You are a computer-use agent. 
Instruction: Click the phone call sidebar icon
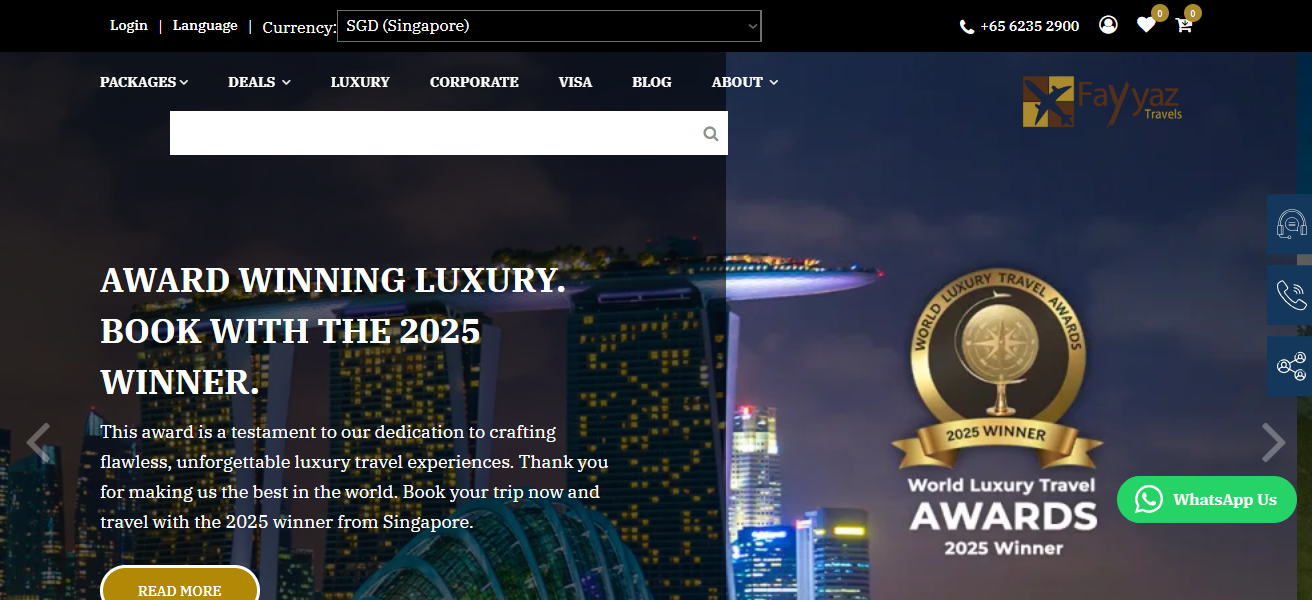[x=1290, y=295]
